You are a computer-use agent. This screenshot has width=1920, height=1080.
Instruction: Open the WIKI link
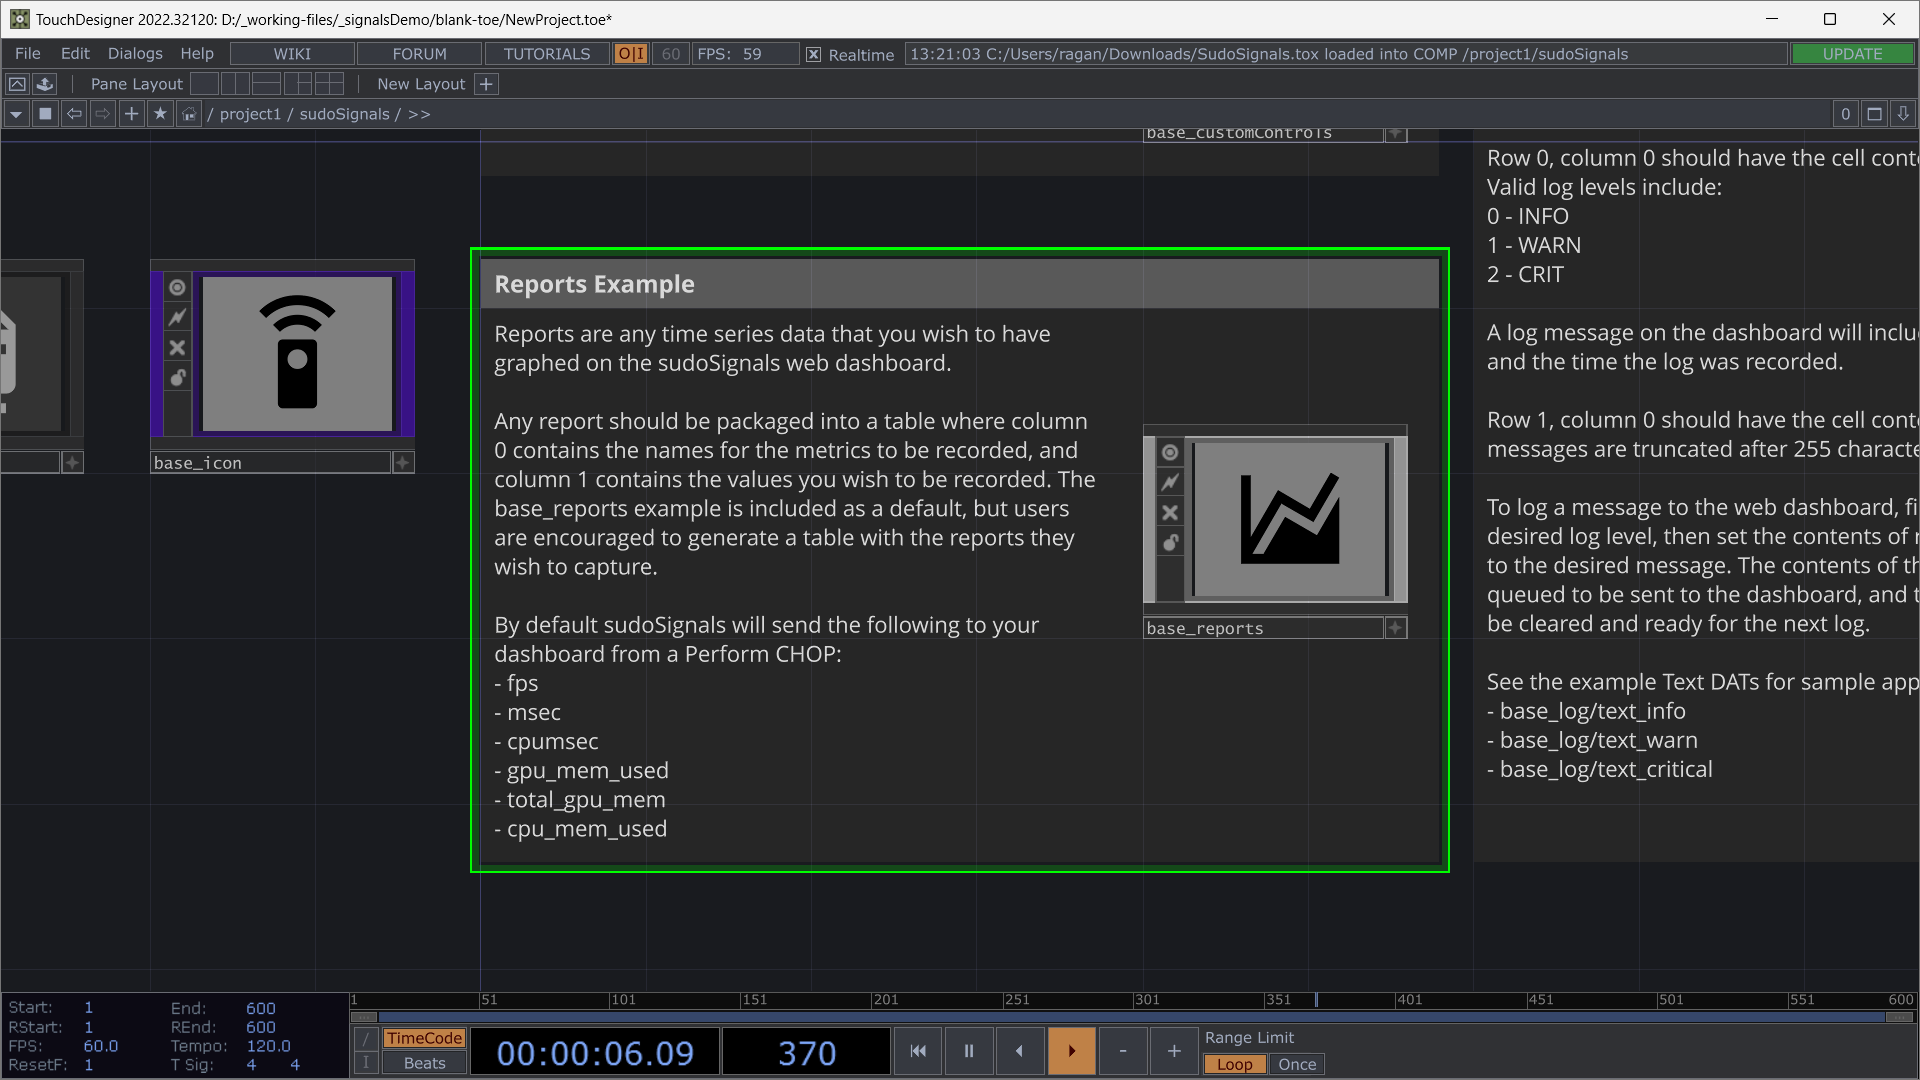pyautogui.click(x=292, y=54)
